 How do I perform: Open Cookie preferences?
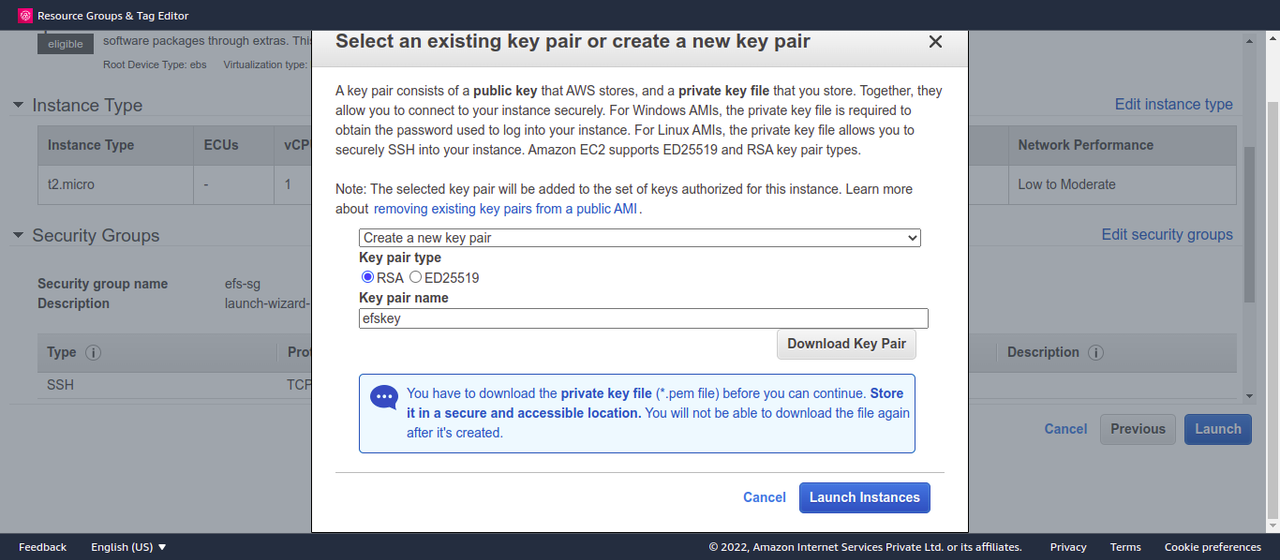(1213, 547)
